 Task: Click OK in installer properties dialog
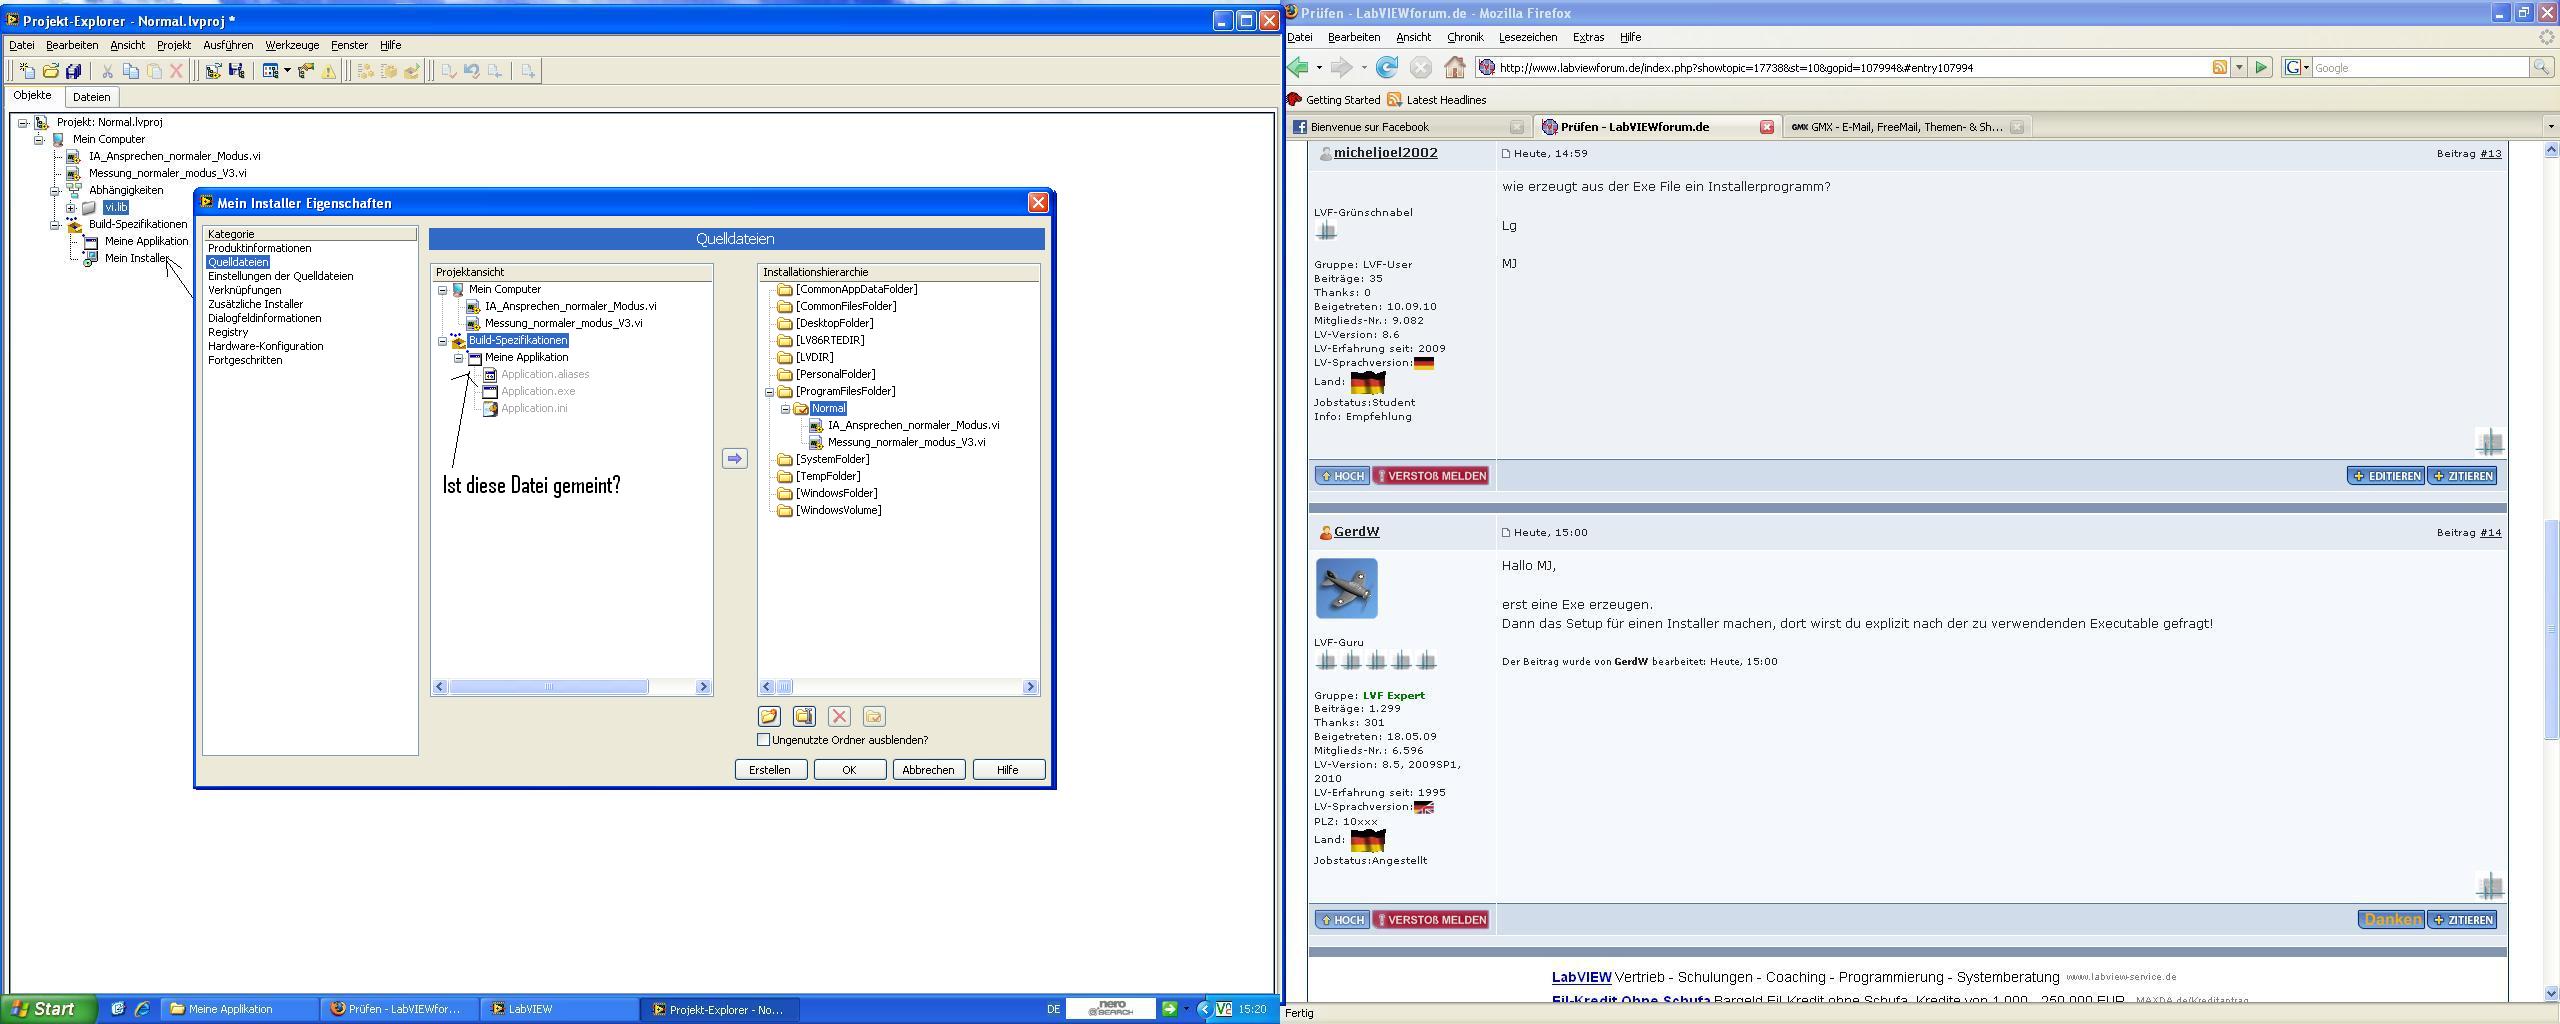click(x=849, y=770)
